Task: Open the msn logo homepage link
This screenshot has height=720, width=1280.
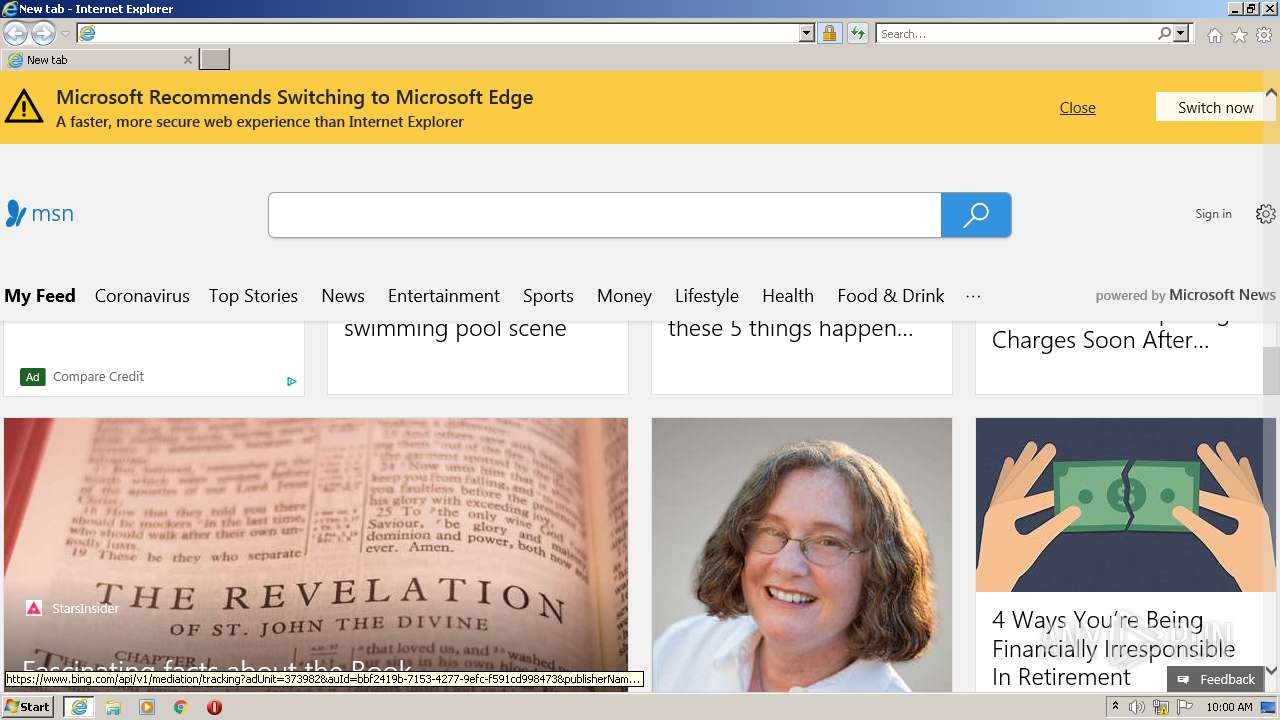Action: pyautogui.click(x=39, y=213)
